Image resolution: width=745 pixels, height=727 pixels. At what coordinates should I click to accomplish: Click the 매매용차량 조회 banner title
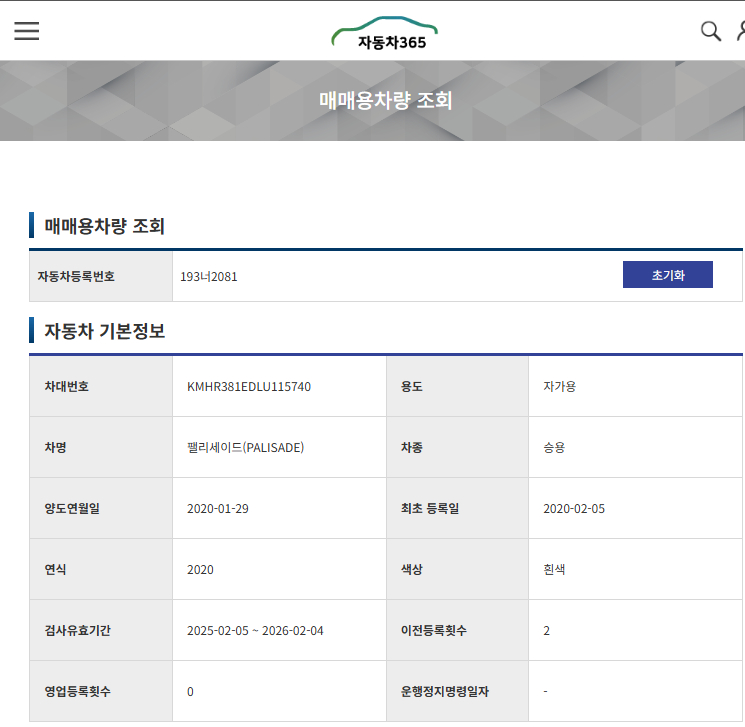click(x=385, y=101)
